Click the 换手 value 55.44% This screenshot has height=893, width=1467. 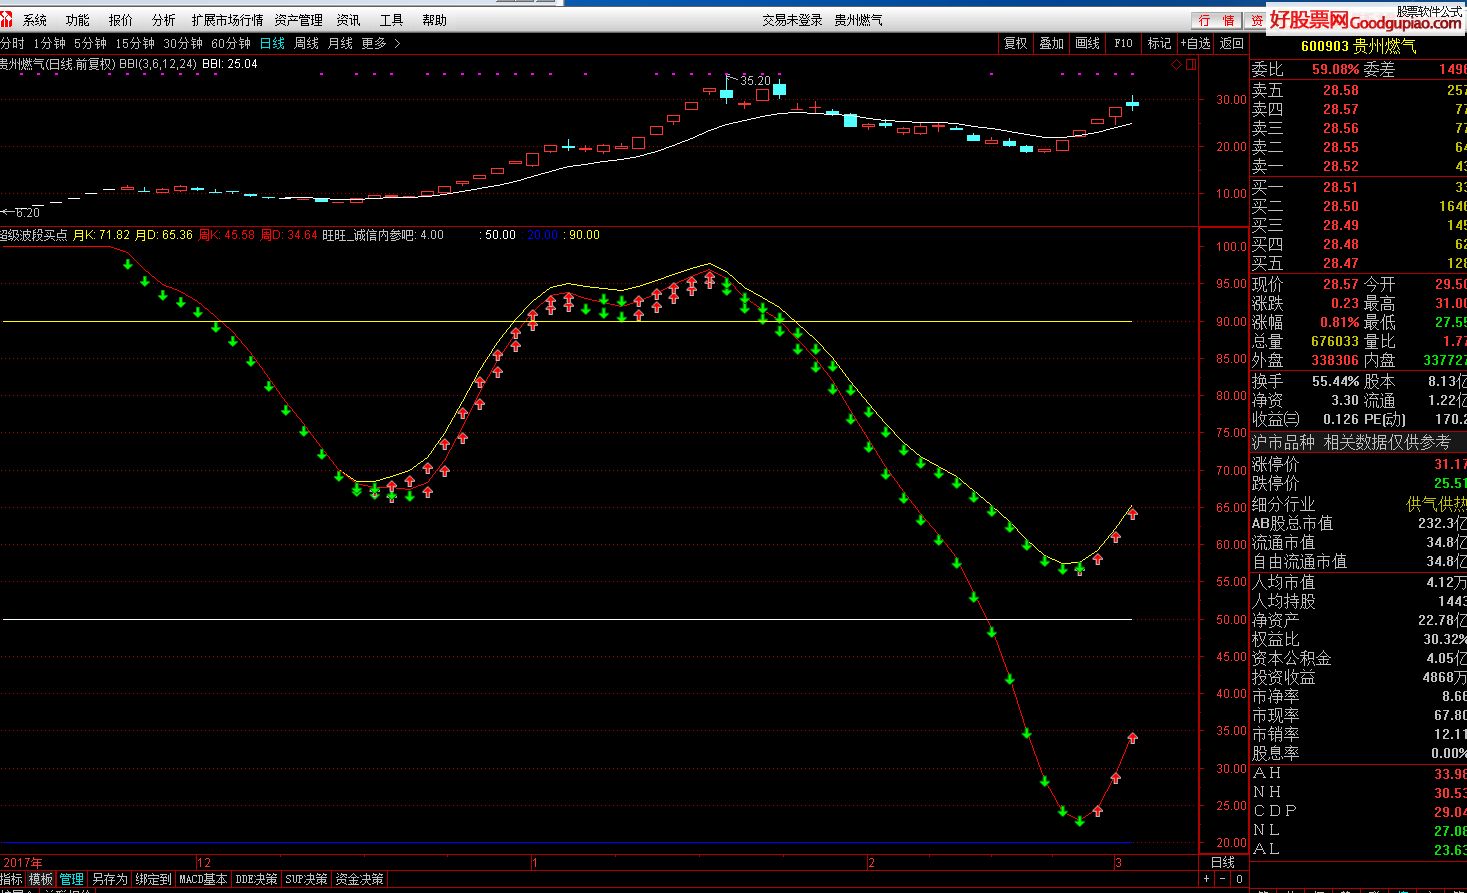[1335, 381]
